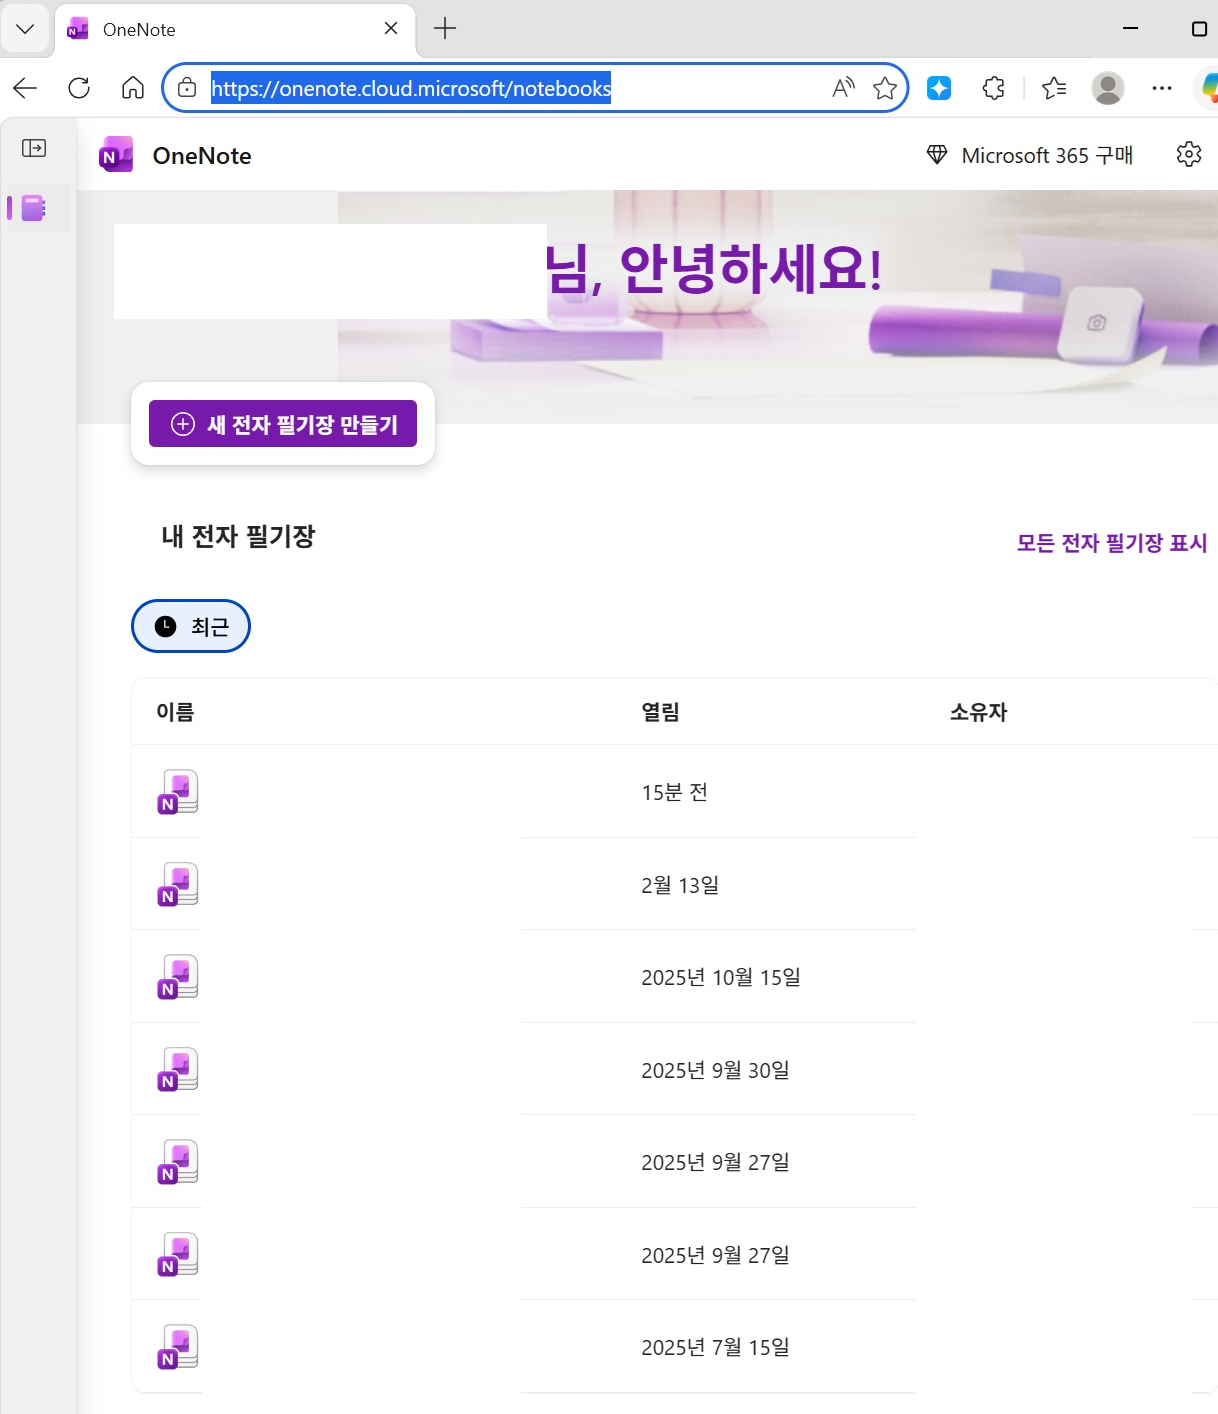Expand the left navigation pane icon
1218x1414 pixels.
[34, 148]
